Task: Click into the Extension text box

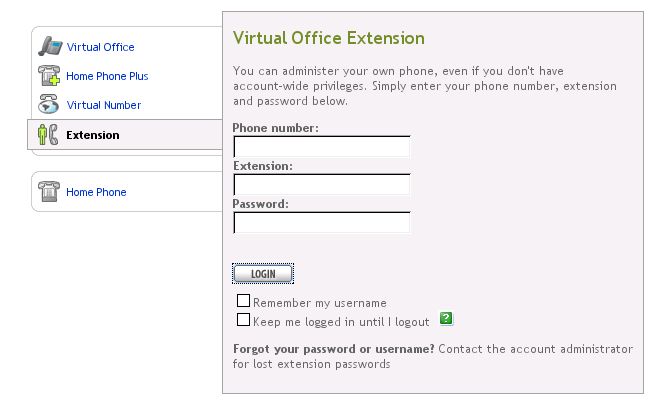Action: [321, 184]
